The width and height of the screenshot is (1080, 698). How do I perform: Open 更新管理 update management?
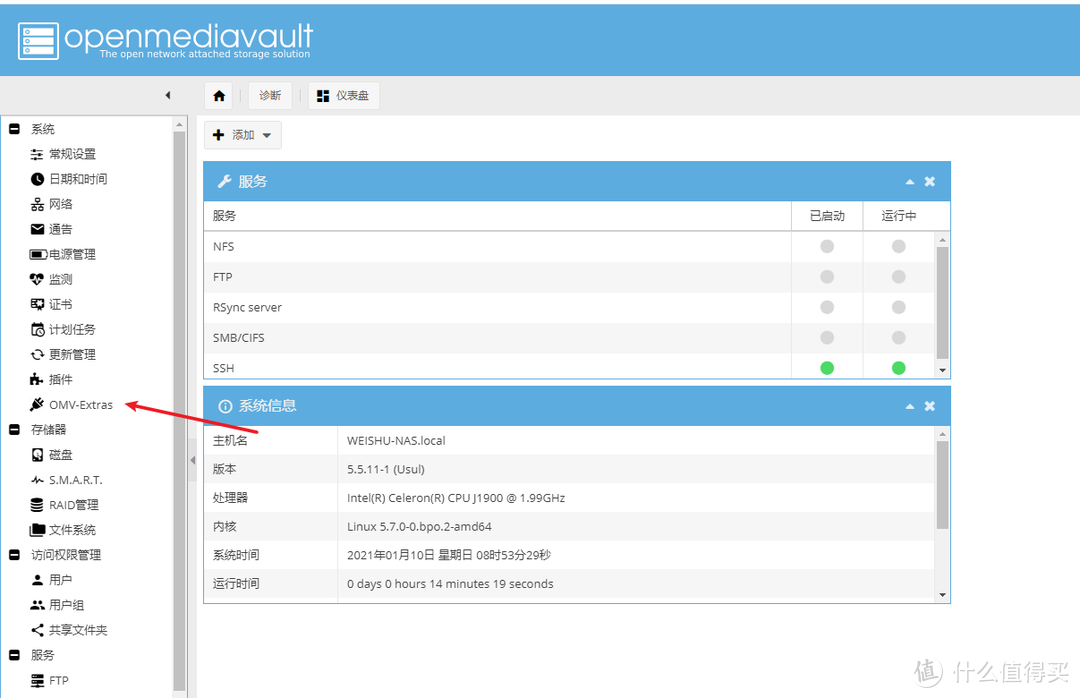click(72, 354)
